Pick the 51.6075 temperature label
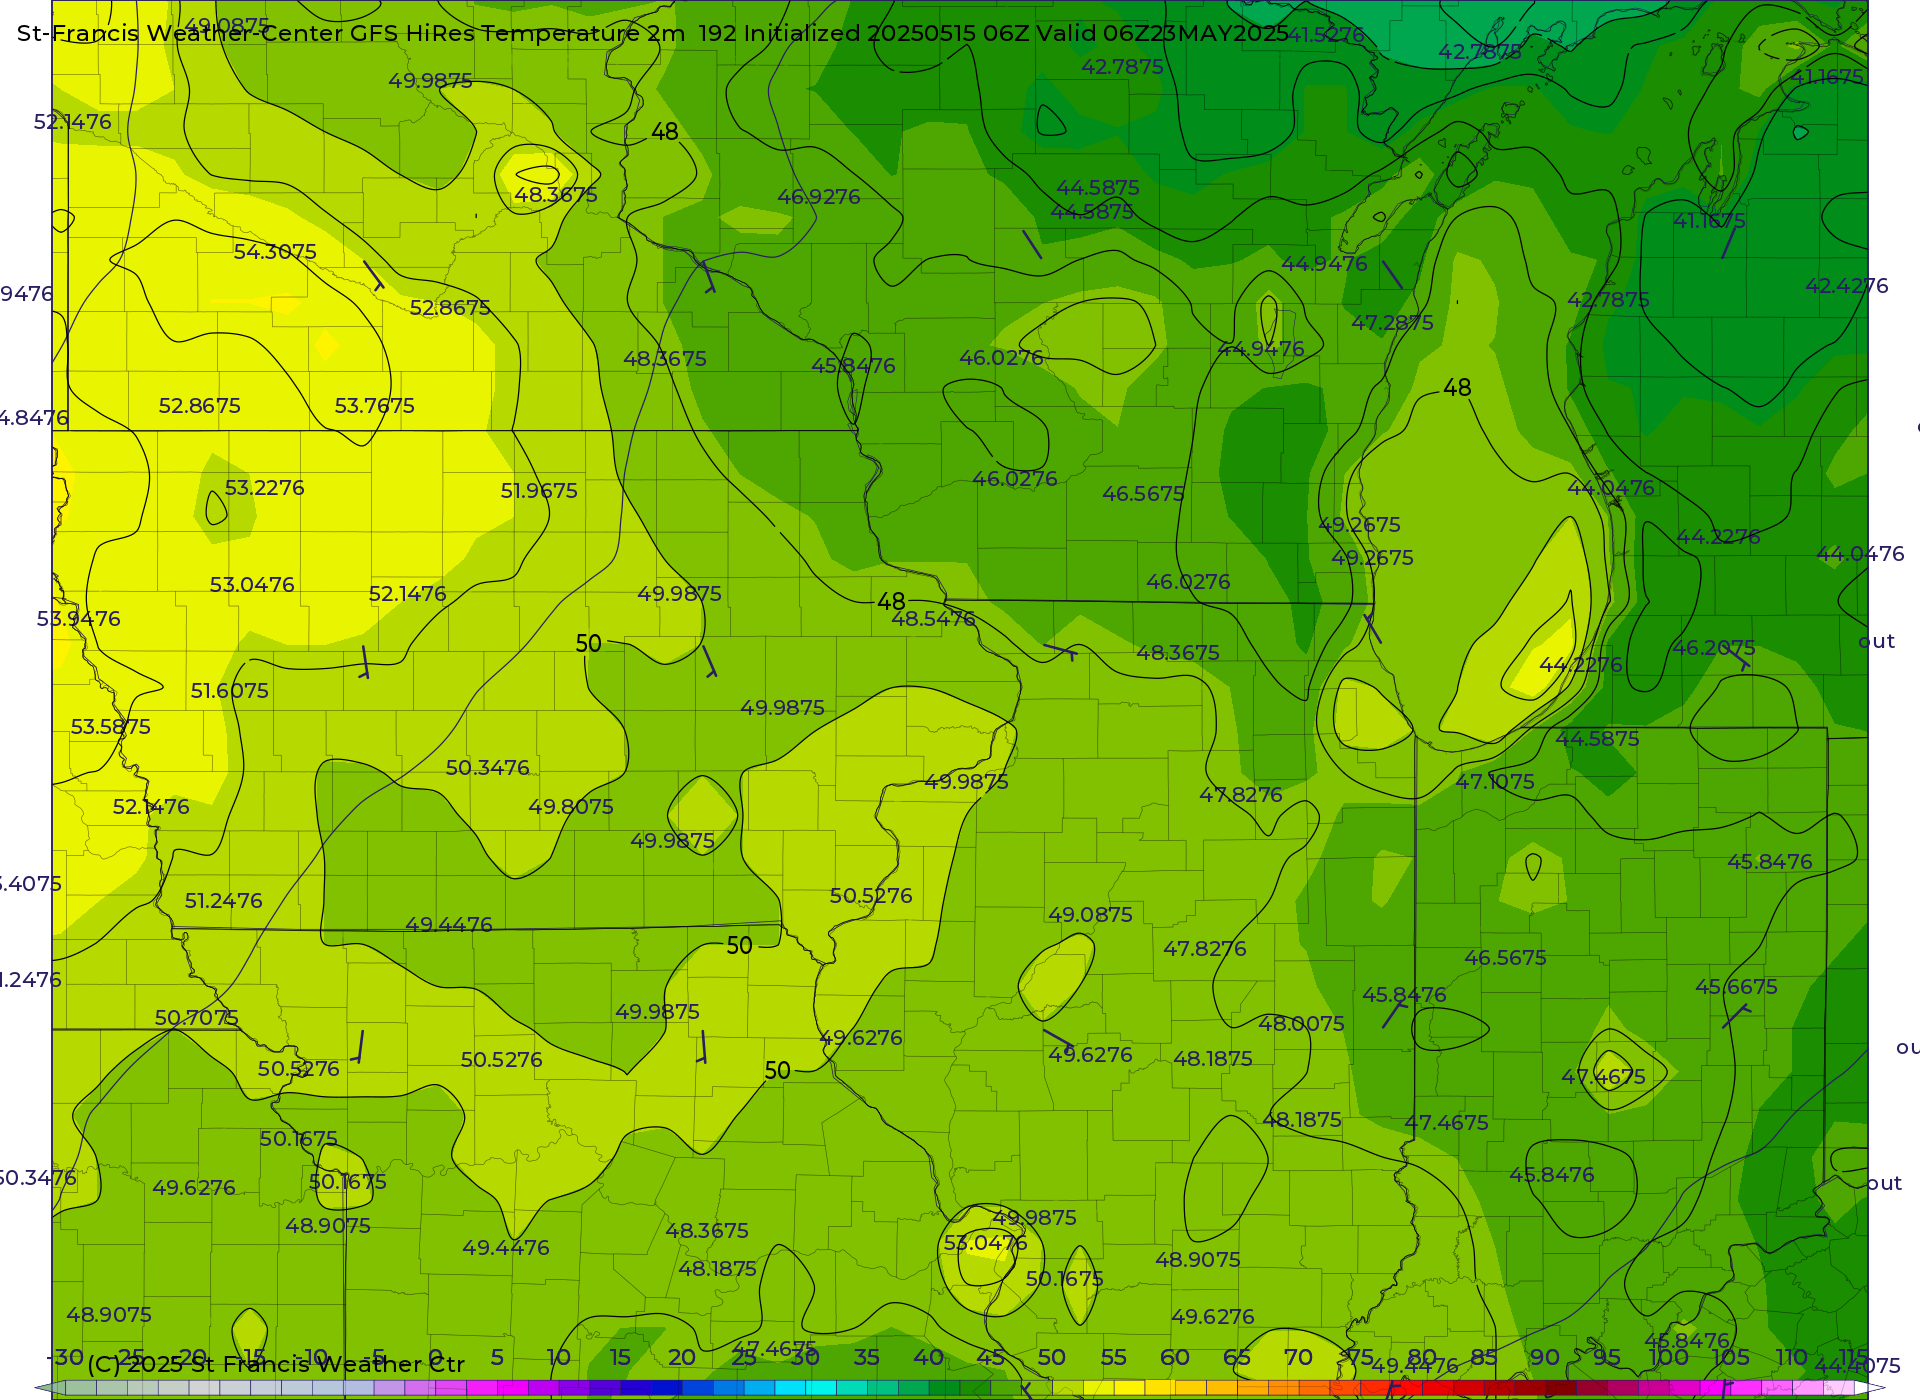 click(229, 691)
